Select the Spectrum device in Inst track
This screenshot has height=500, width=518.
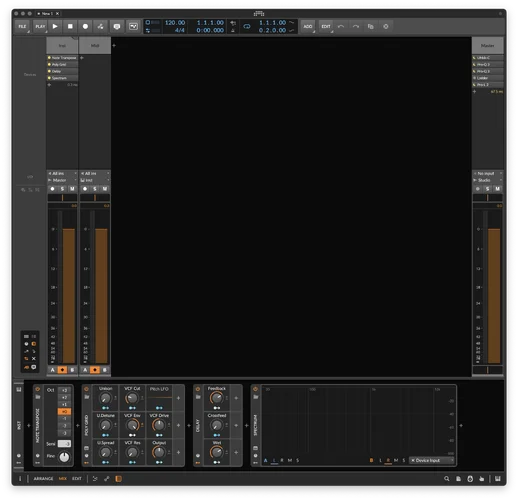tap(62, 78)
